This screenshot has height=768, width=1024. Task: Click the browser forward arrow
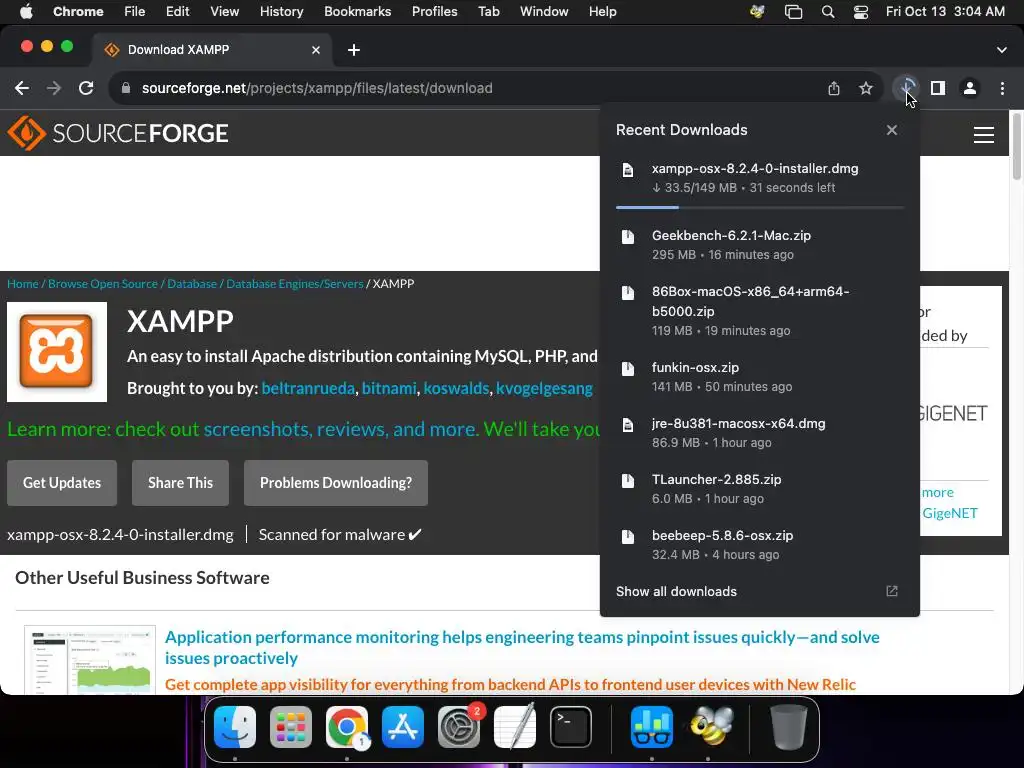click(x=54, y=88)
